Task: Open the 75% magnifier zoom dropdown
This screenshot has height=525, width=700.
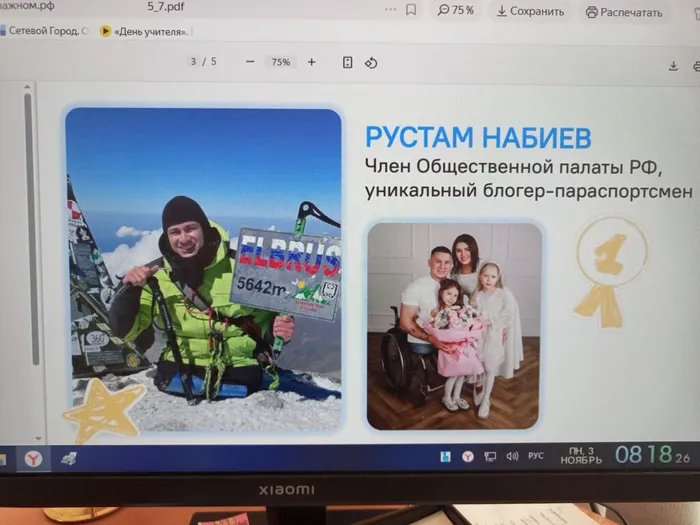Action: pyautogui.click(x=456, y=11)
